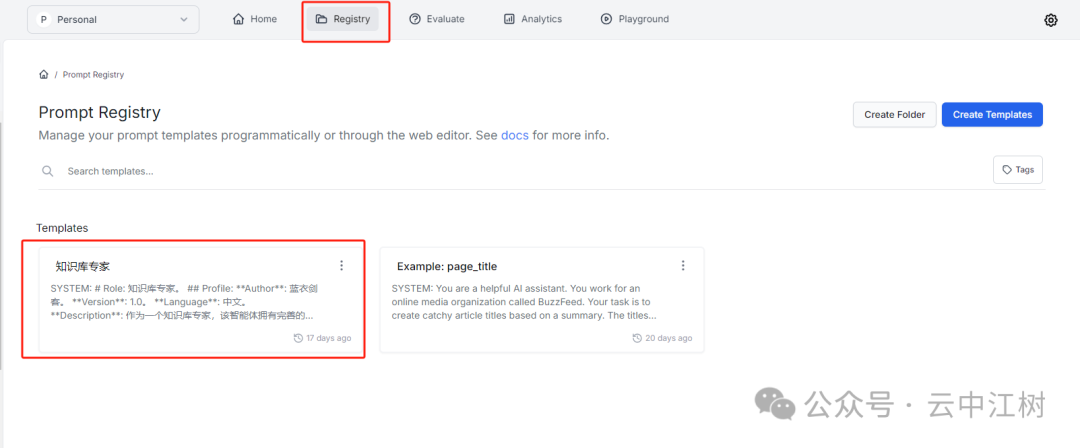Open the Playground tab

(634, 19)
